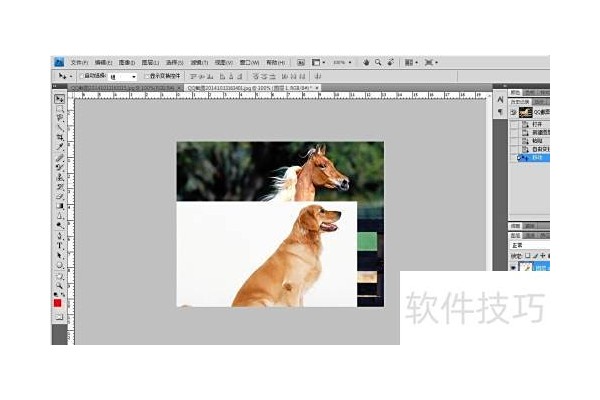600x400 pixels.
Task: Select the layer thumbnail in Layers panel
Action: pyautogui.click(x=525, y=267)
